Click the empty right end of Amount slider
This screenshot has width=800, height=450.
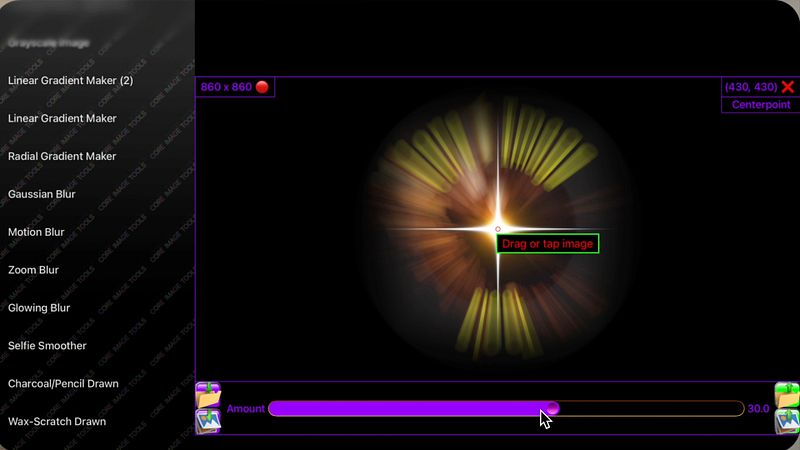coord(651,408)
